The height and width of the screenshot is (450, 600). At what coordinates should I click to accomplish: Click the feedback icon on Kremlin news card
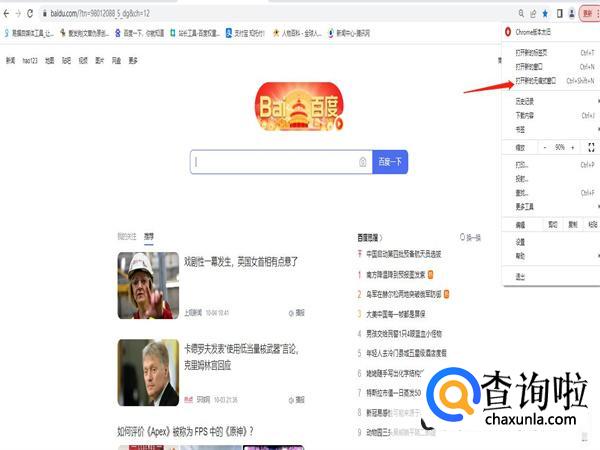pos(297,400)
